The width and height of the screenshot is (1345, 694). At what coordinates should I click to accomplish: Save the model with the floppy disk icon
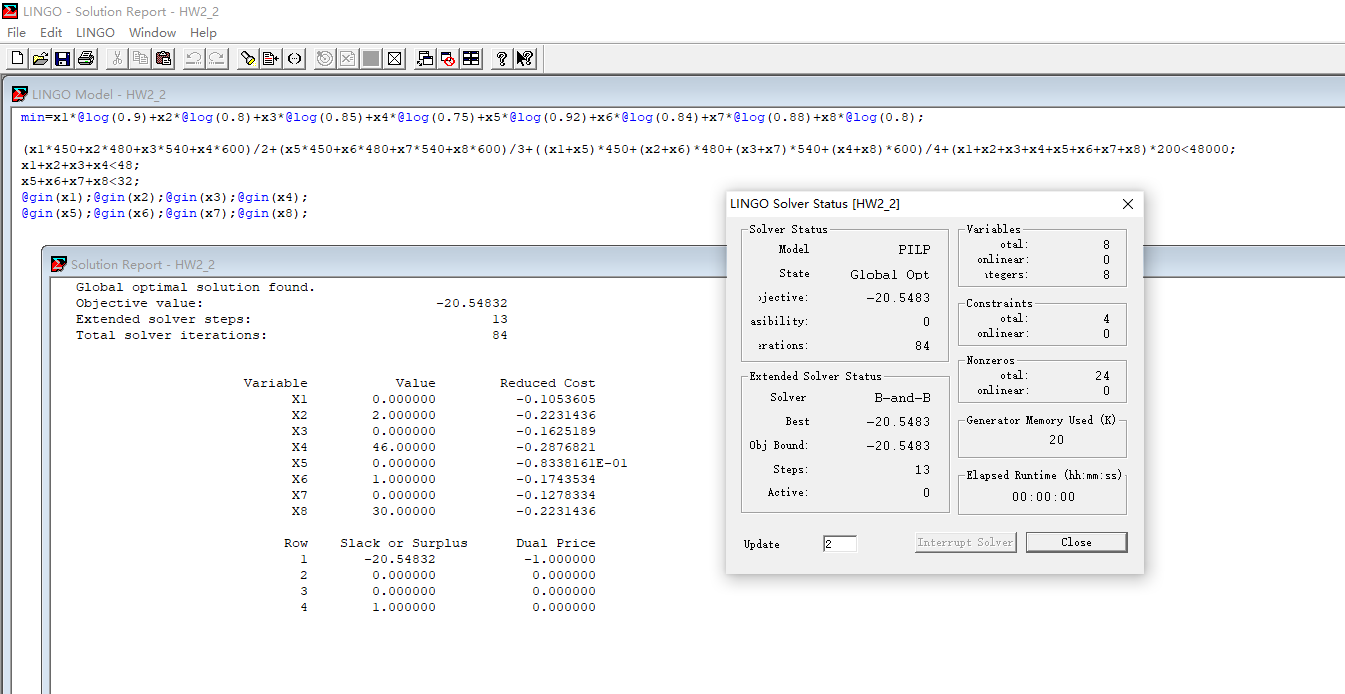[x=62, y=59]
